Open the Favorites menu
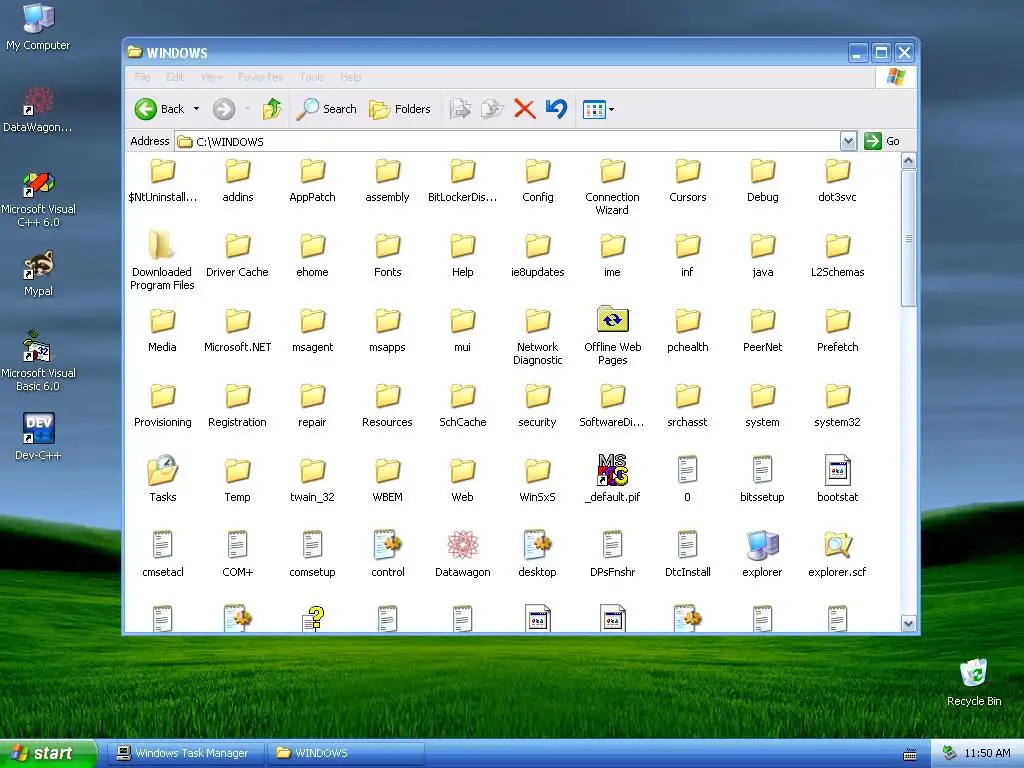 (x=261, y=77)
